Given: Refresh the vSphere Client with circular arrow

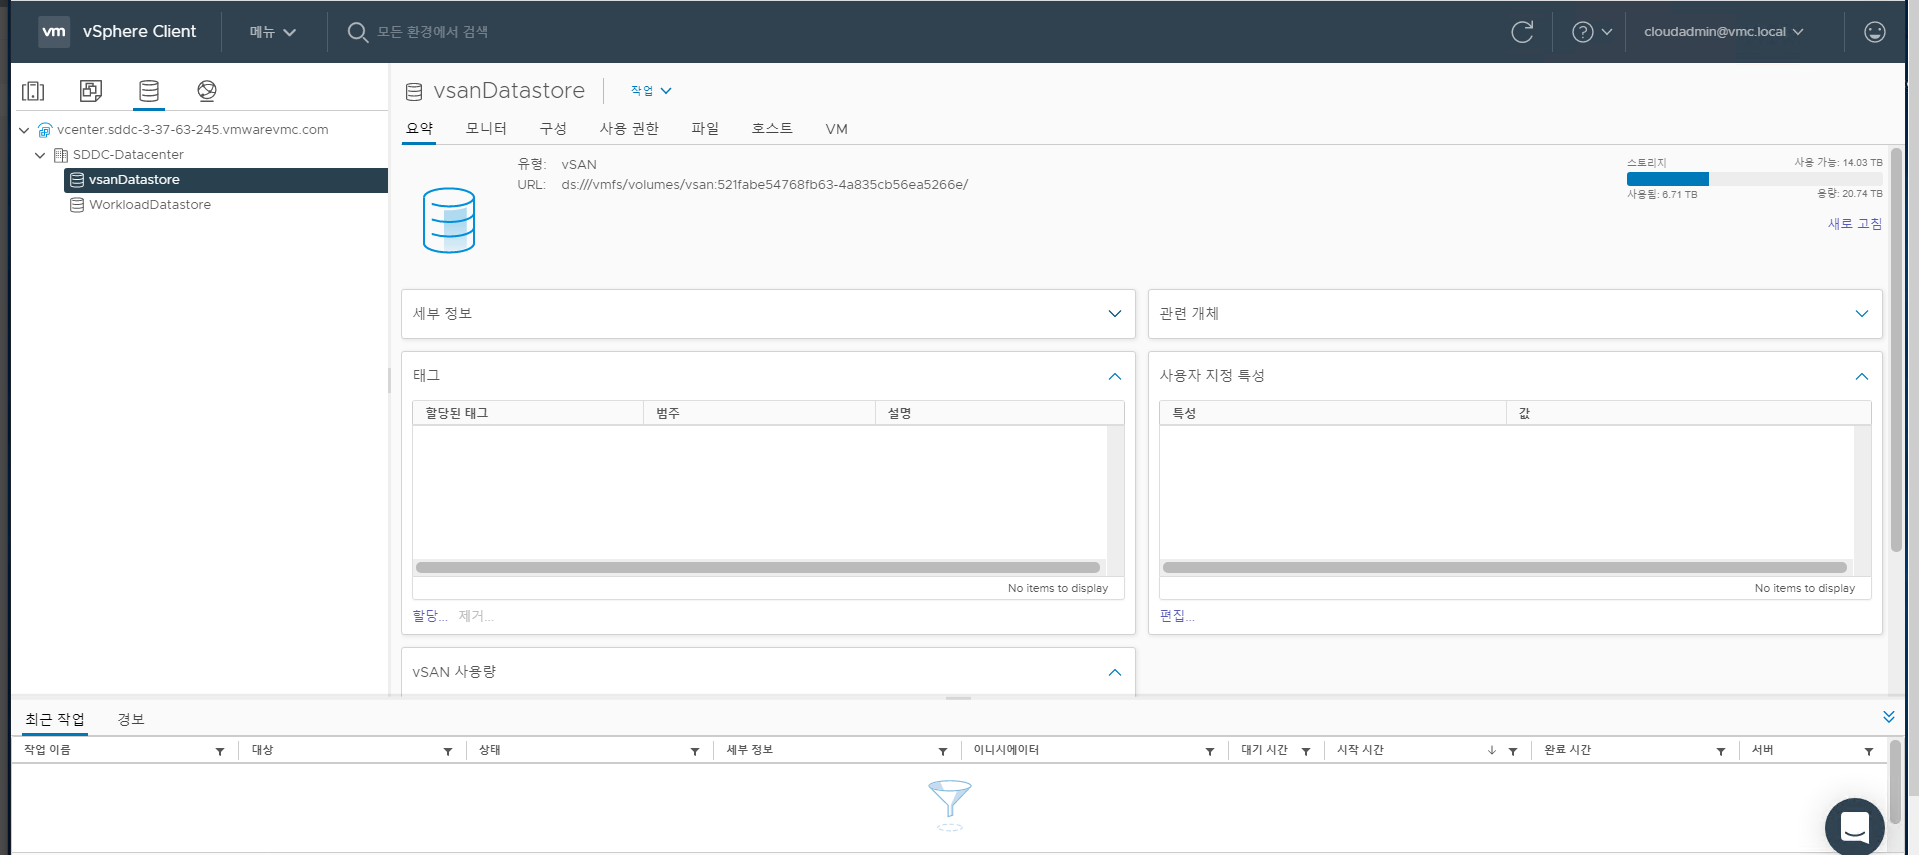Looking at the screenshot, I should coord(1522,32).
